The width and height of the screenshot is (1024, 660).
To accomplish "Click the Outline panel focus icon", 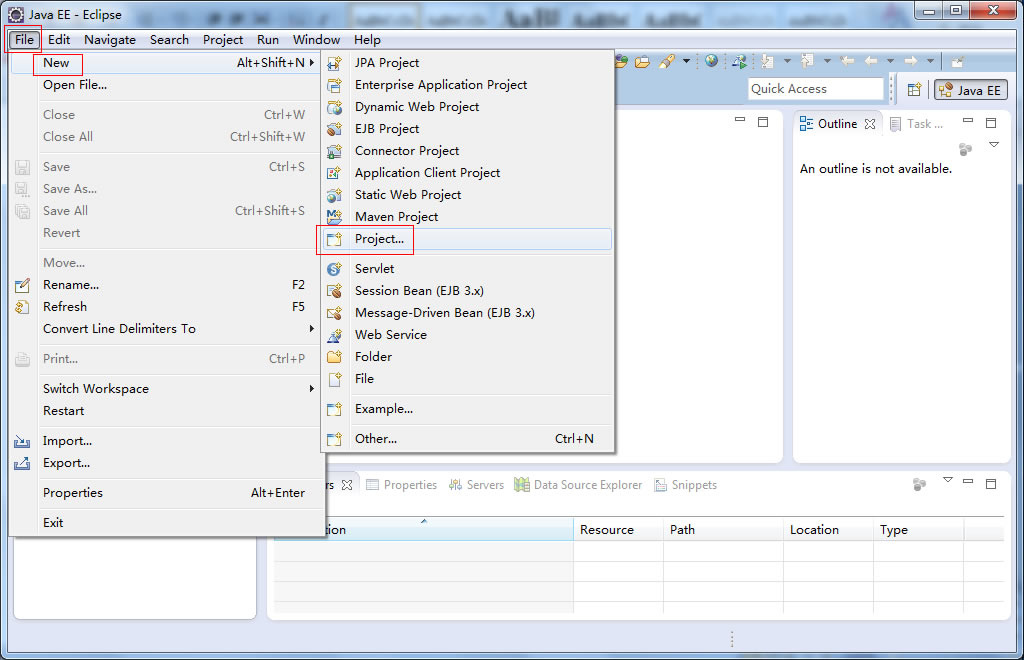I will click(x=966, y=149).
